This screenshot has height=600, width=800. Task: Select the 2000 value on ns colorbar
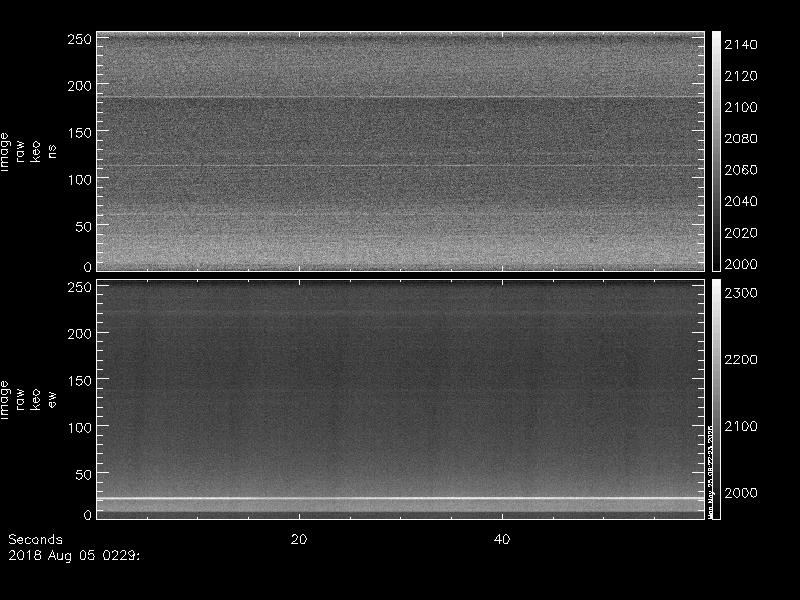click(741, 264)
